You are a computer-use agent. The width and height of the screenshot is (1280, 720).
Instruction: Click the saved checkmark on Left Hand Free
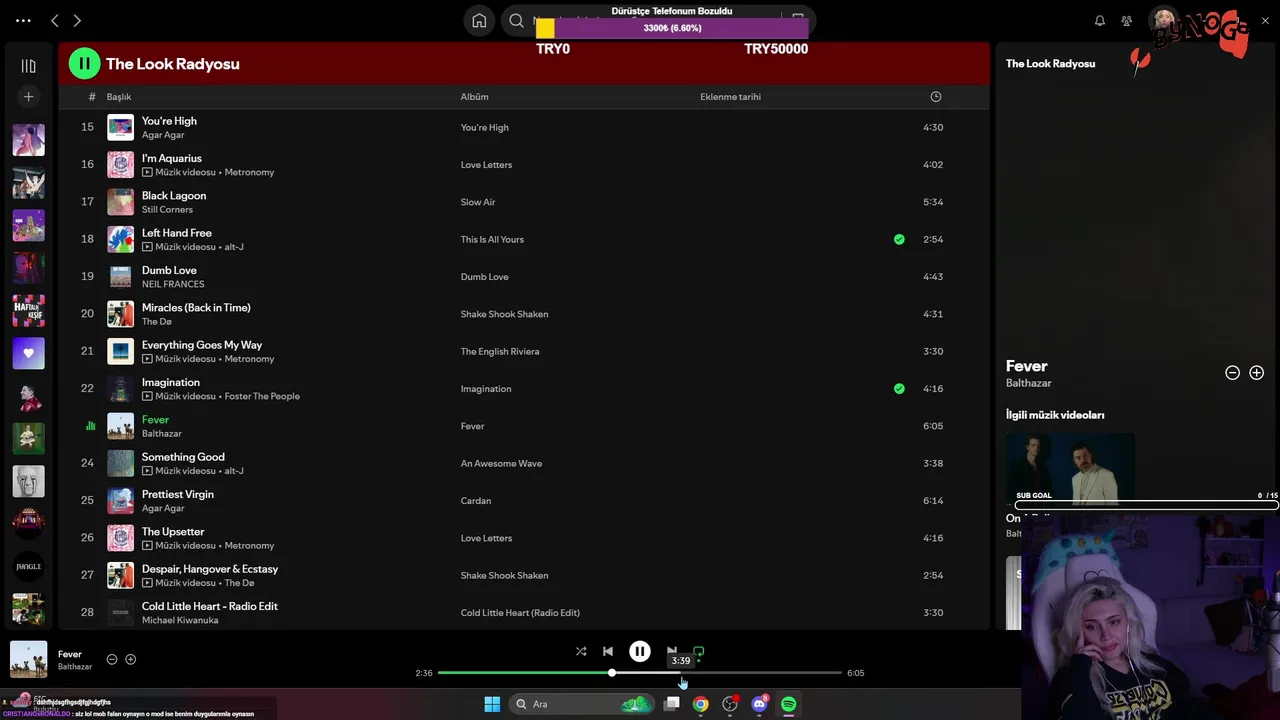coord(899,239)
